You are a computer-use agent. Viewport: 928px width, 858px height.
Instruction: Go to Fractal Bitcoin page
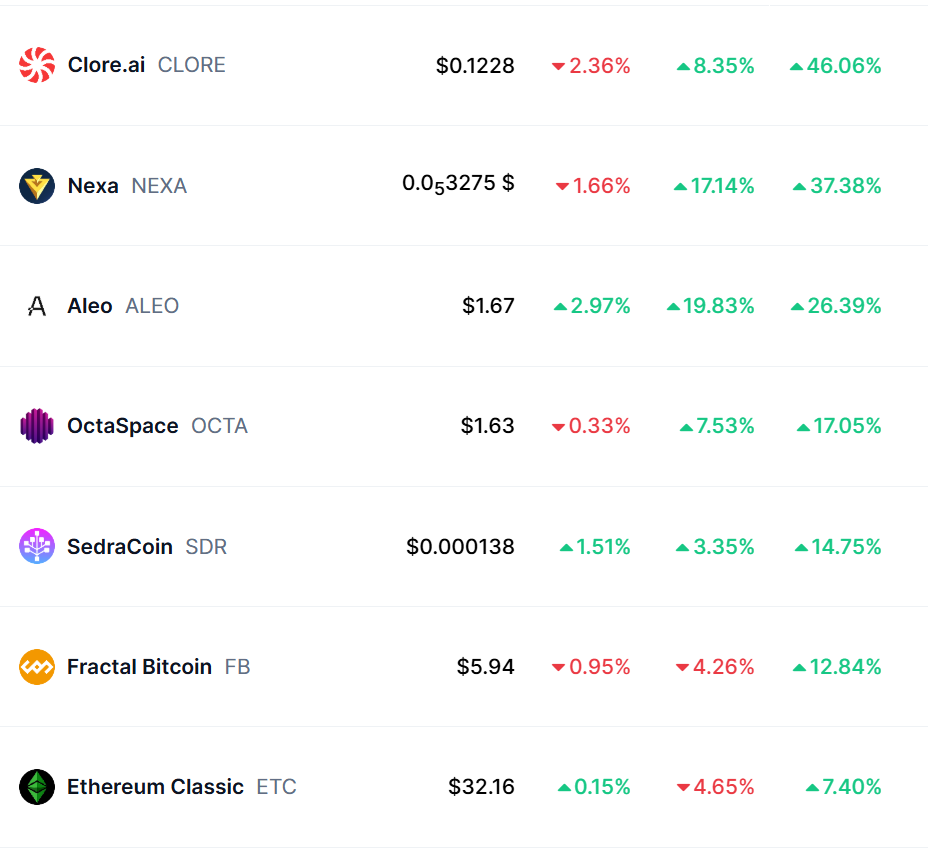coord(139,667)
